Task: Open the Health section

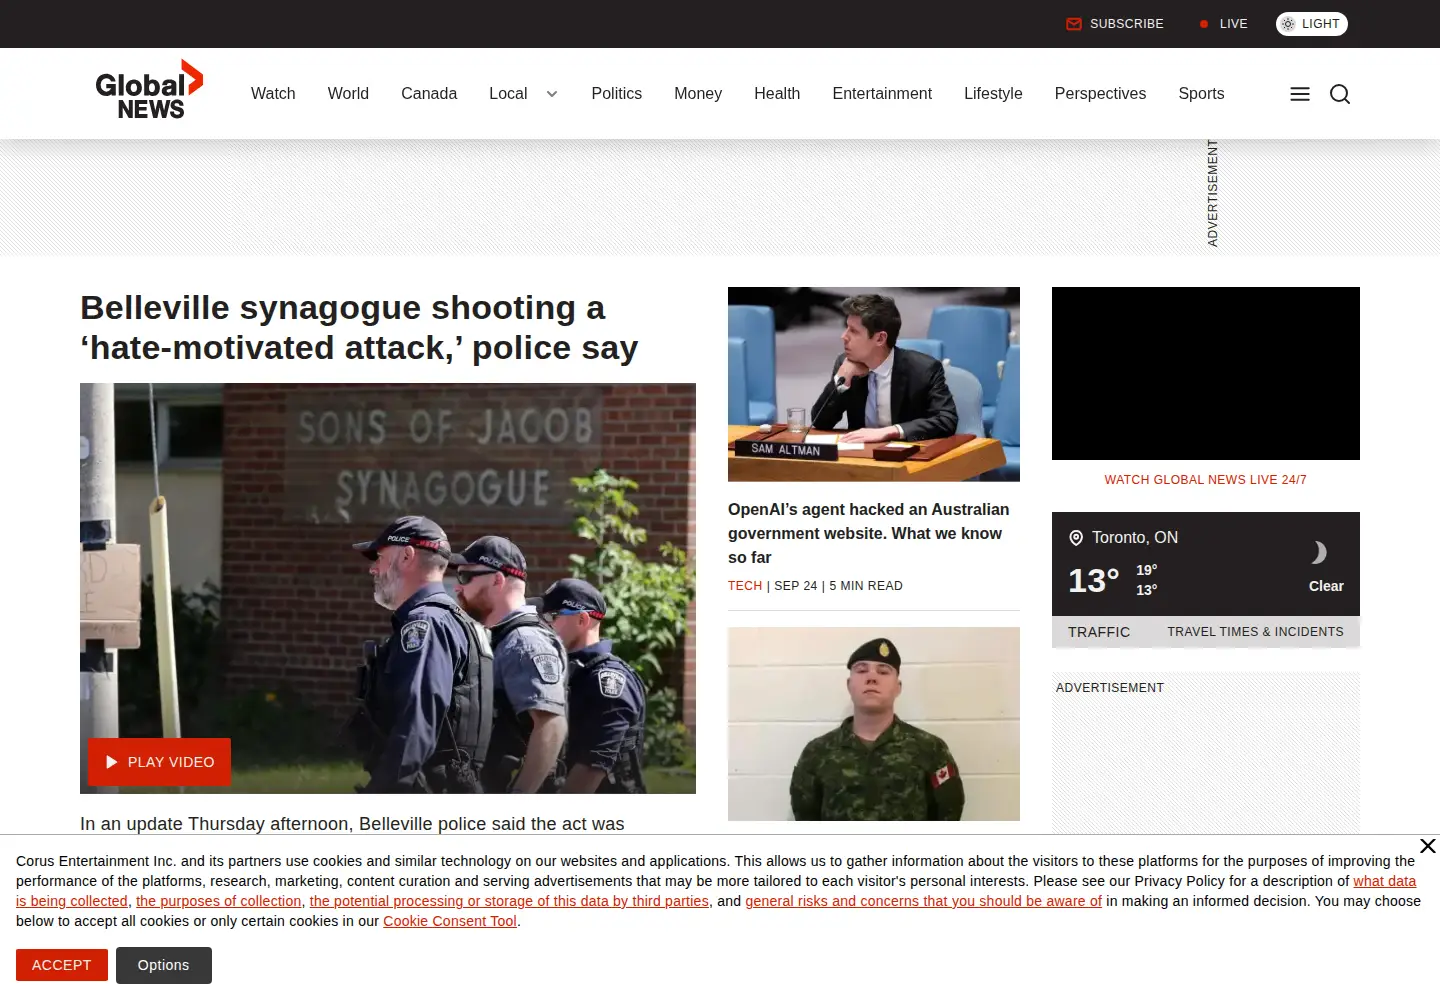Action: coord(777,93)
